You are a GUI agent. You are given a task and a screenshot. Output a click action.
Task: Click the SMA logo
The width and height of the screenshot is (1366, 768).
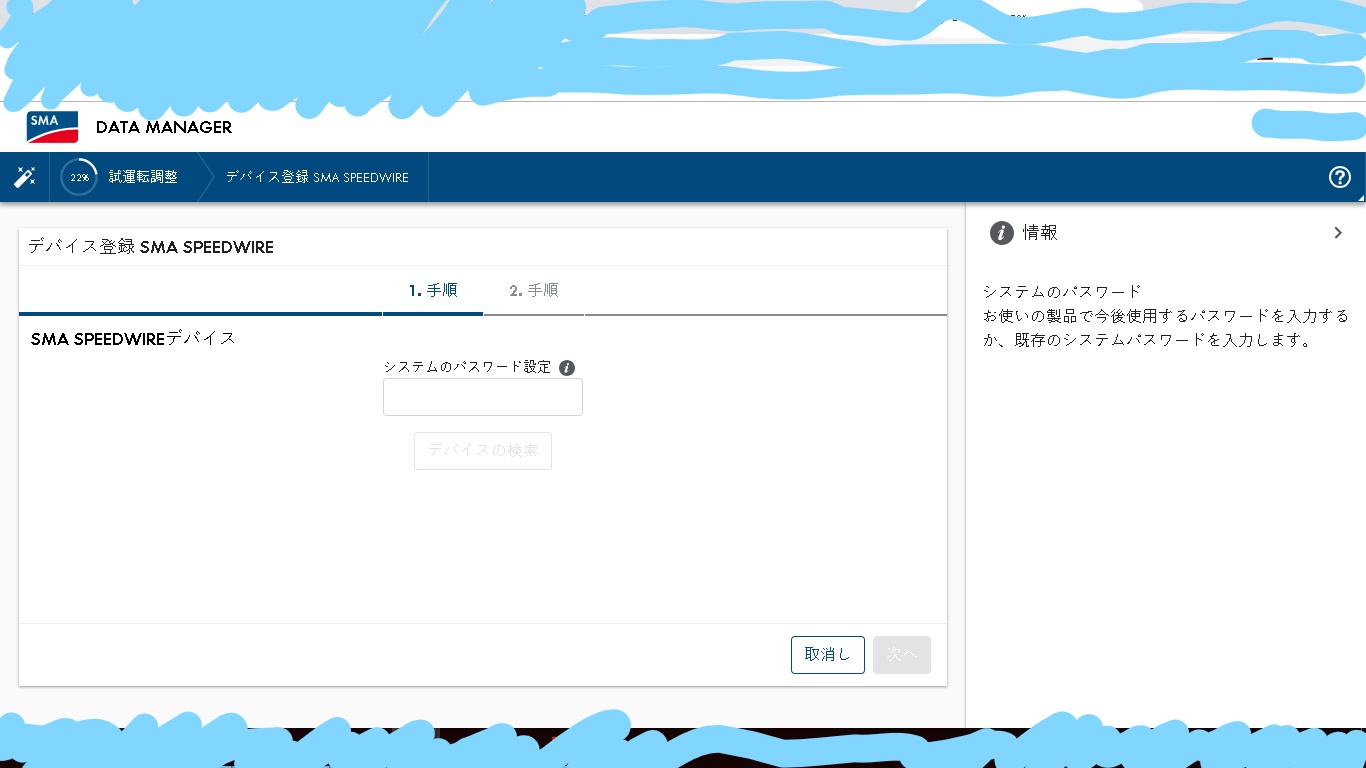(x=52, y=127)
